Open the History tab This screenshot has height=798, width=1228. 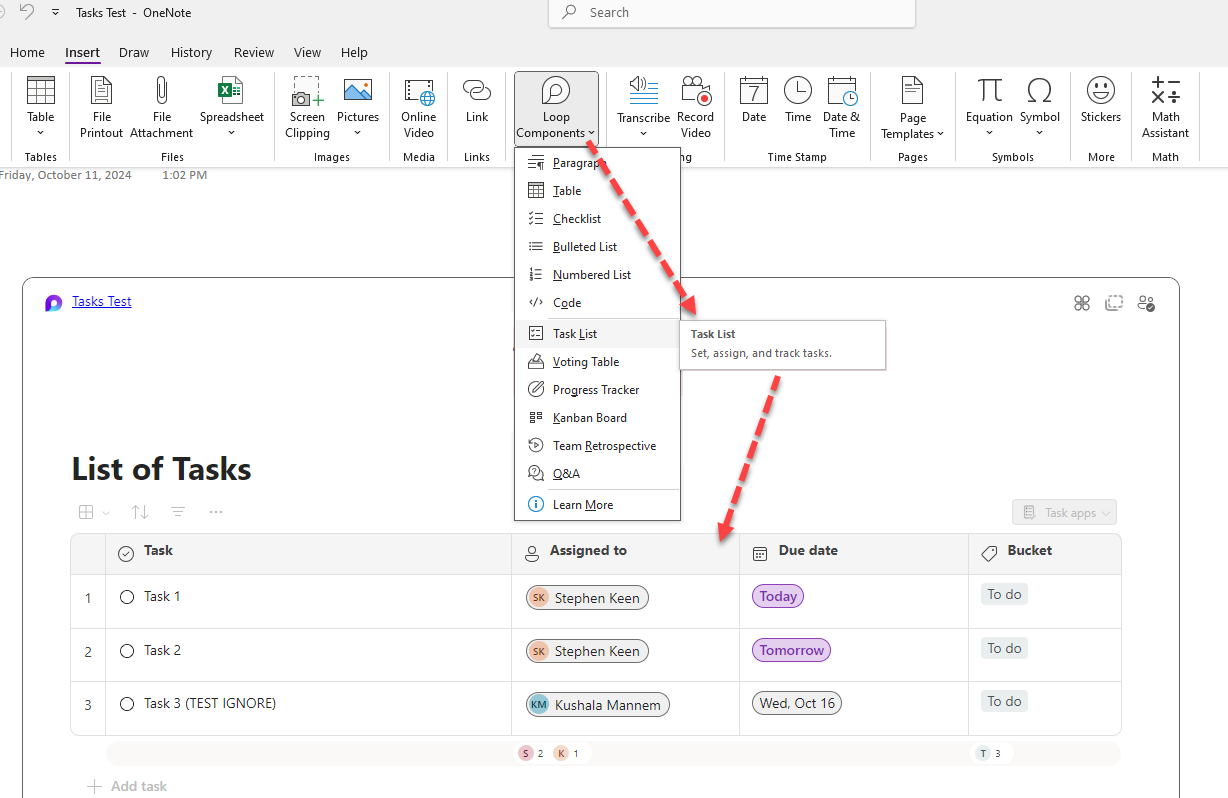click(x=191, y=52)
